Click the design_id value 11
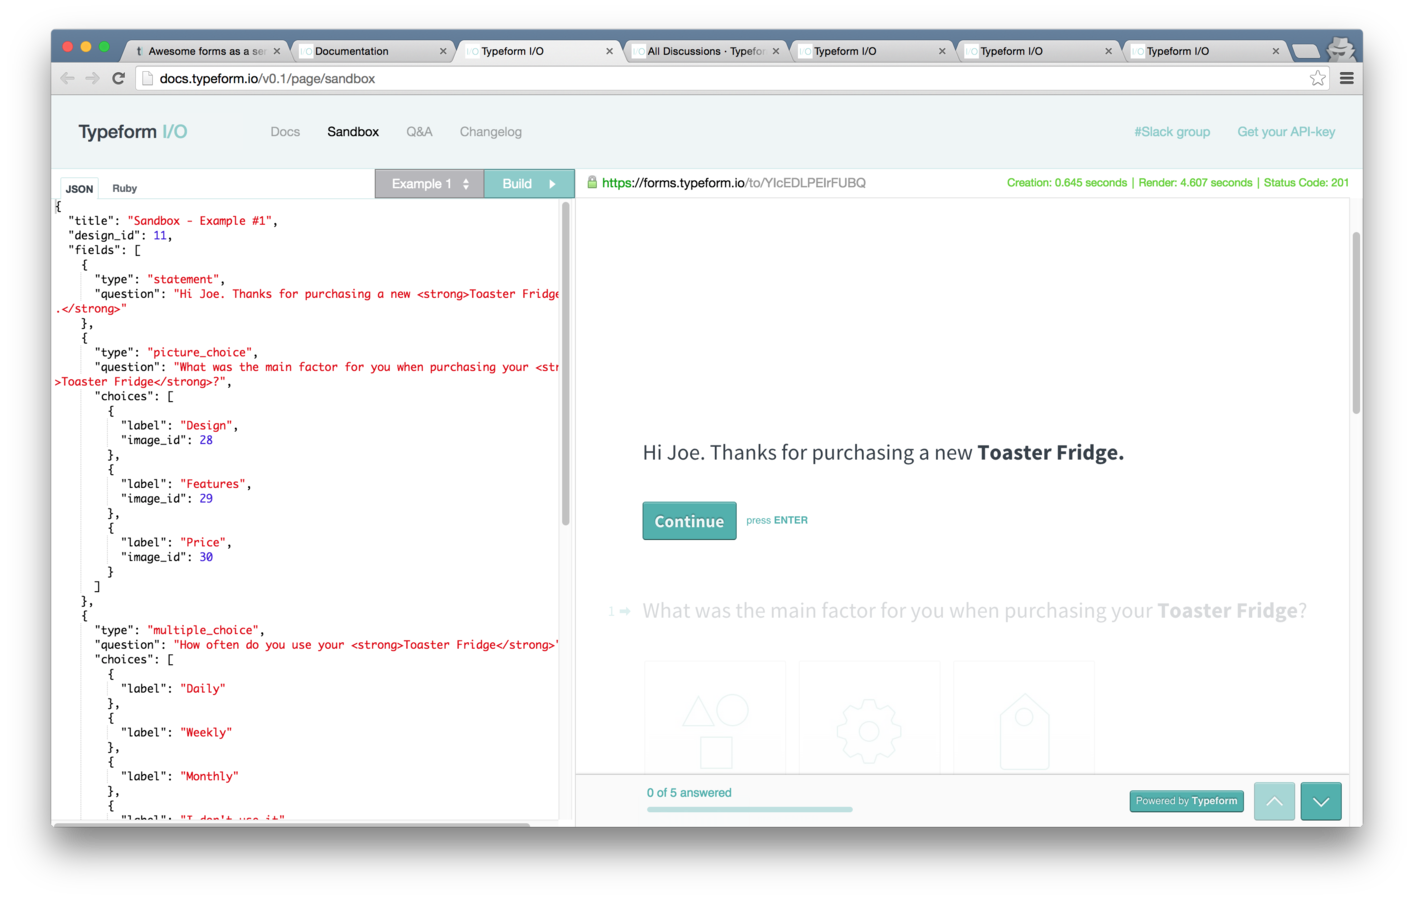Image resolution: width=1414 pixels, height=900 pixels. tap(160, 236)
